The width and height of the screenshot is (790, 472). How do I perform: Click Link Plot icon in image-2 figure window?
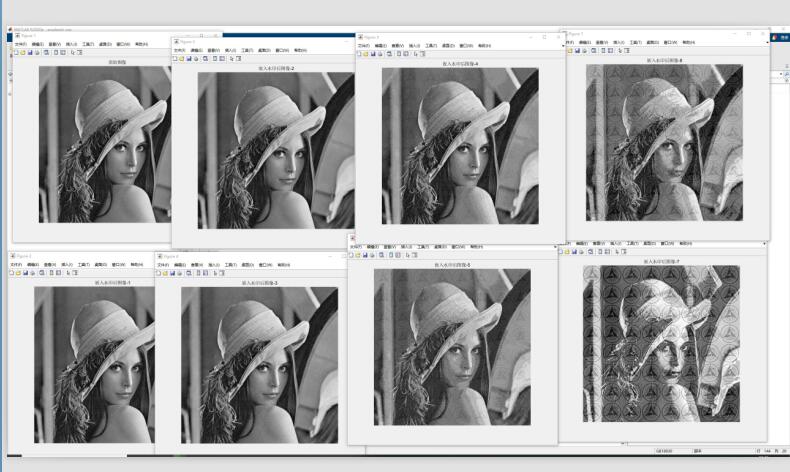tap(206, 58)
